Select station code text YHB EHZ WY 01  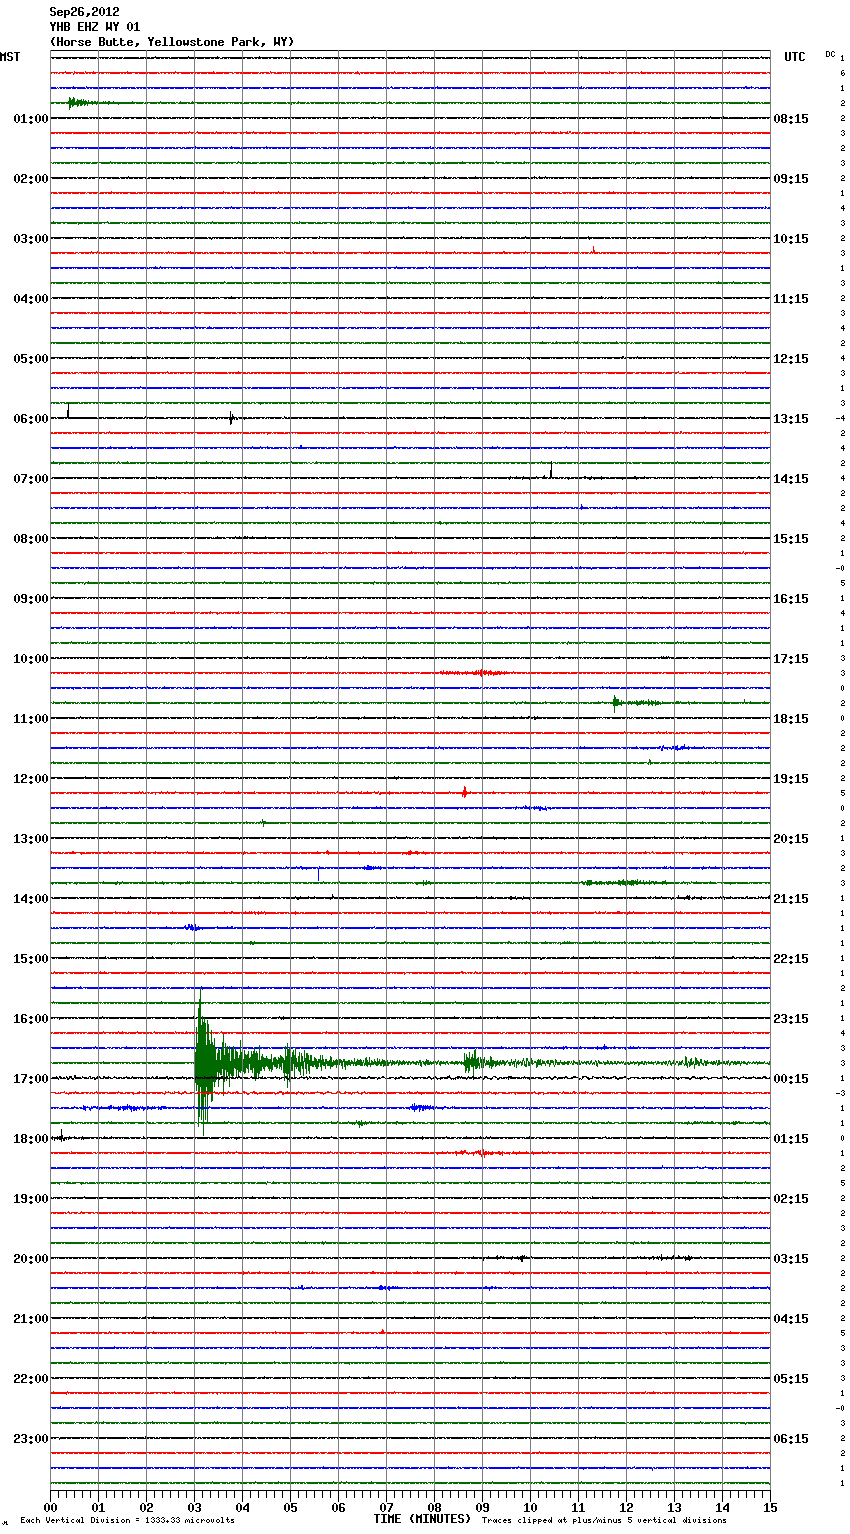[x=94, y=27]
